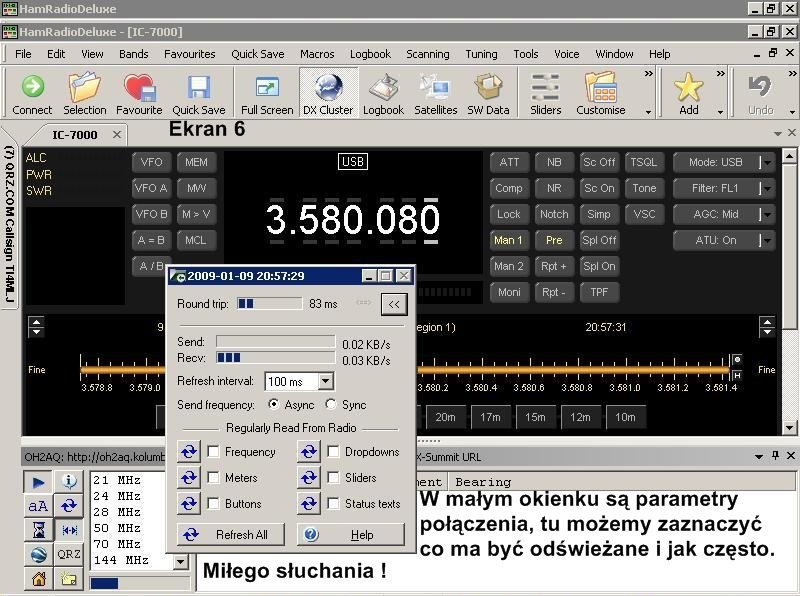Click the QRZ lookup icon
The width and height of the screenshot is (800, 596).
click(x=69, y=554)
